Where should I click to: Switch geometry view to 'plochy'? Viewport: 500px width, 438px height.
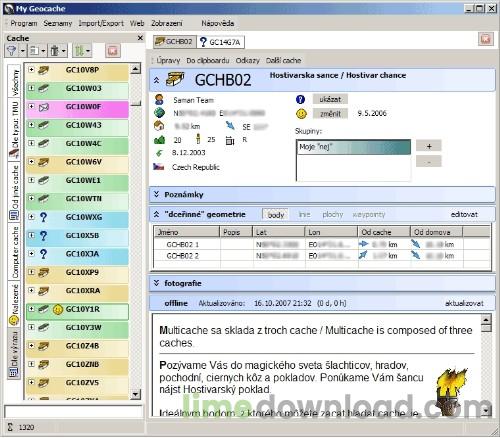[x=333, y=214]
